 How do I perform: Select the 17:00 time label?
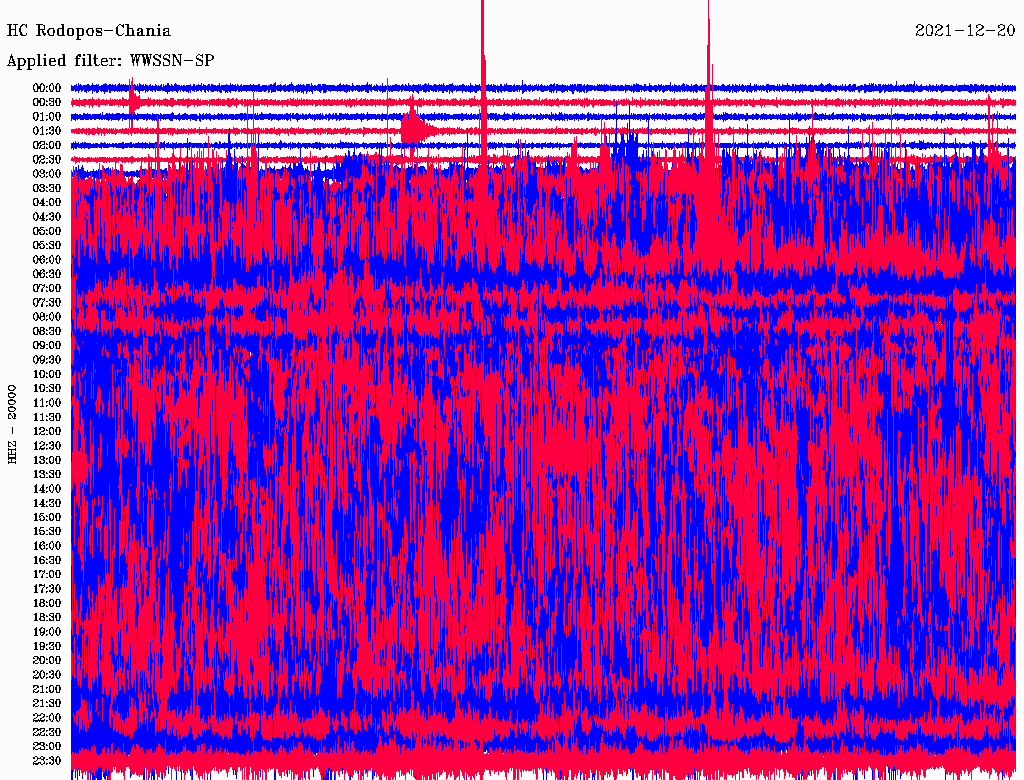[x=47, y=574]
